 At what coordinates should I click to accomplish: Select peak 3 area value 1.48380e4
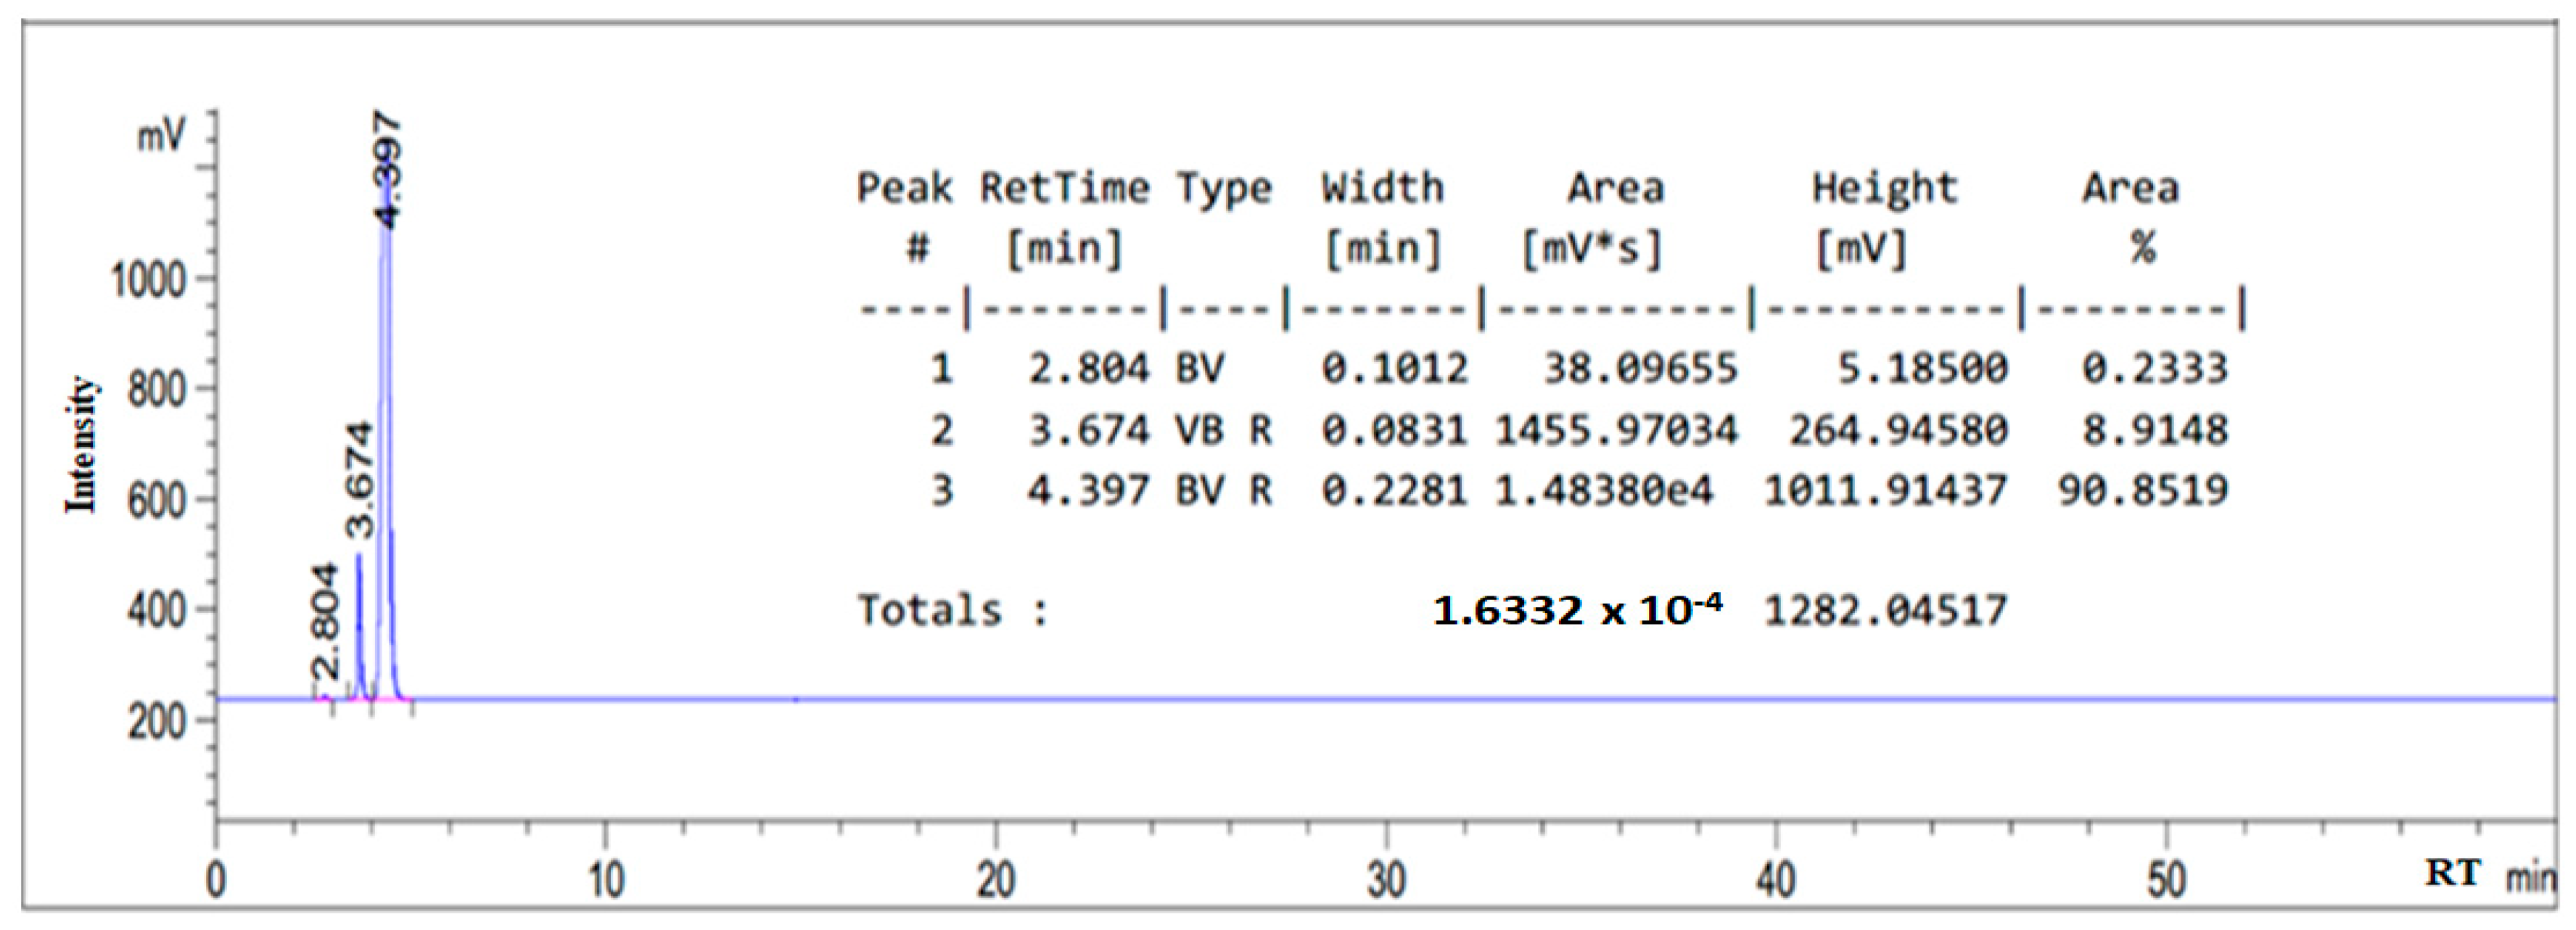click(x=1603, y=490)
